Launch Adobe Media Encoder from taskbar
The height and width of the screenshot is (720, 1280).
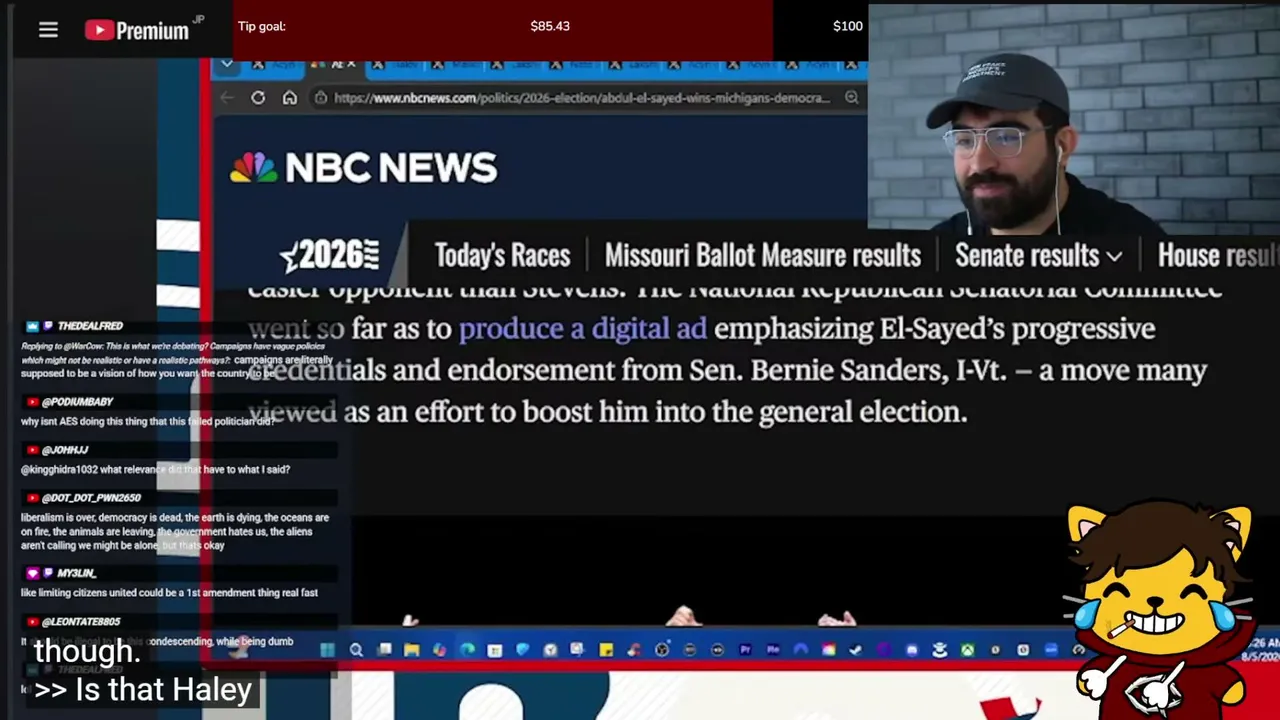point(773,650)
